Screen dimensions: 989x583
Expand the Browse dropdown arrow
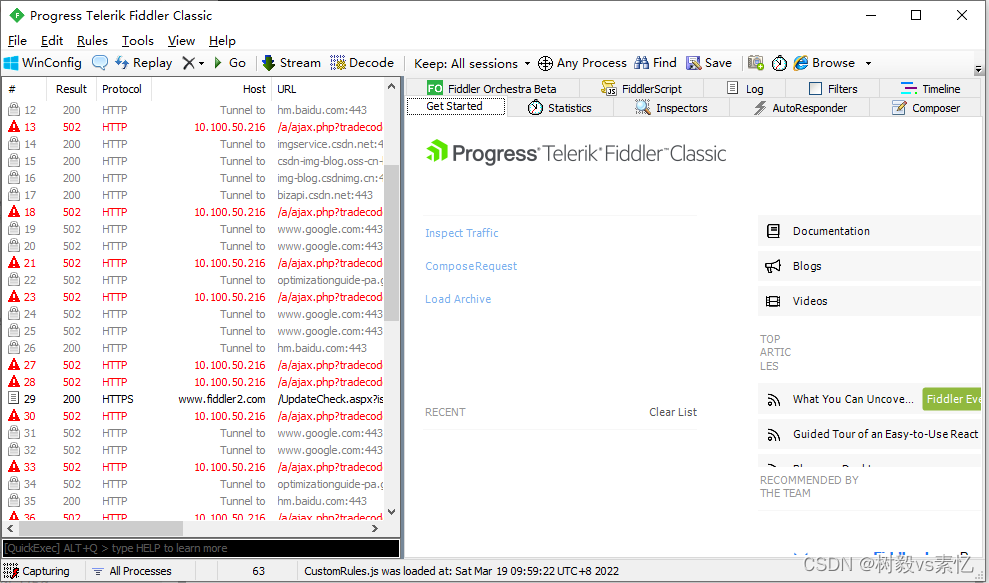tap(869, 64)
